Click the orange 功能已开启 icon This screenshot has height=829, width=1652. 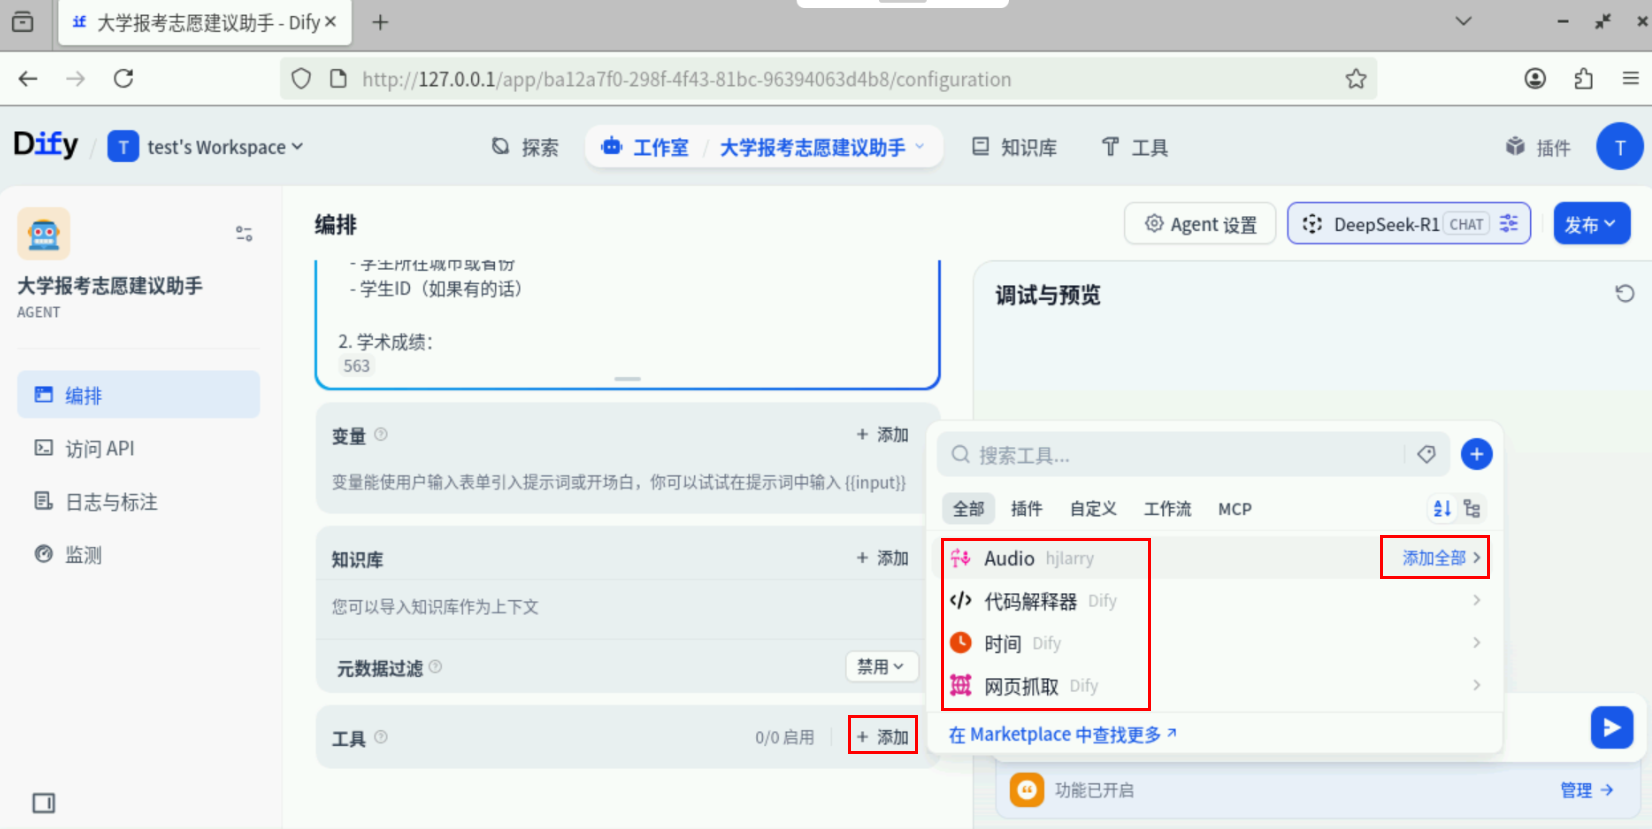pos(1027,790)
